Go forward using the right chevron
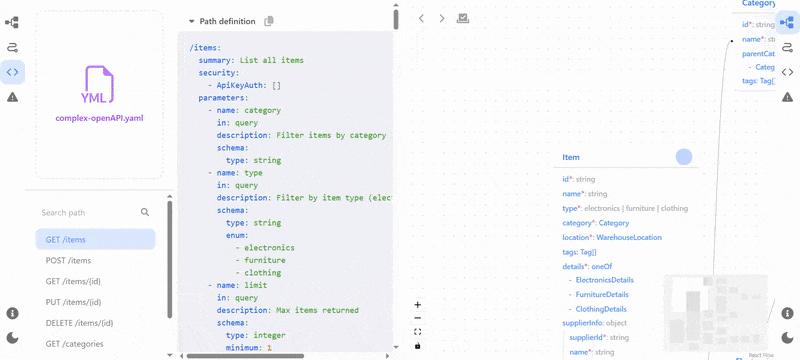 (x=442, y=18)
